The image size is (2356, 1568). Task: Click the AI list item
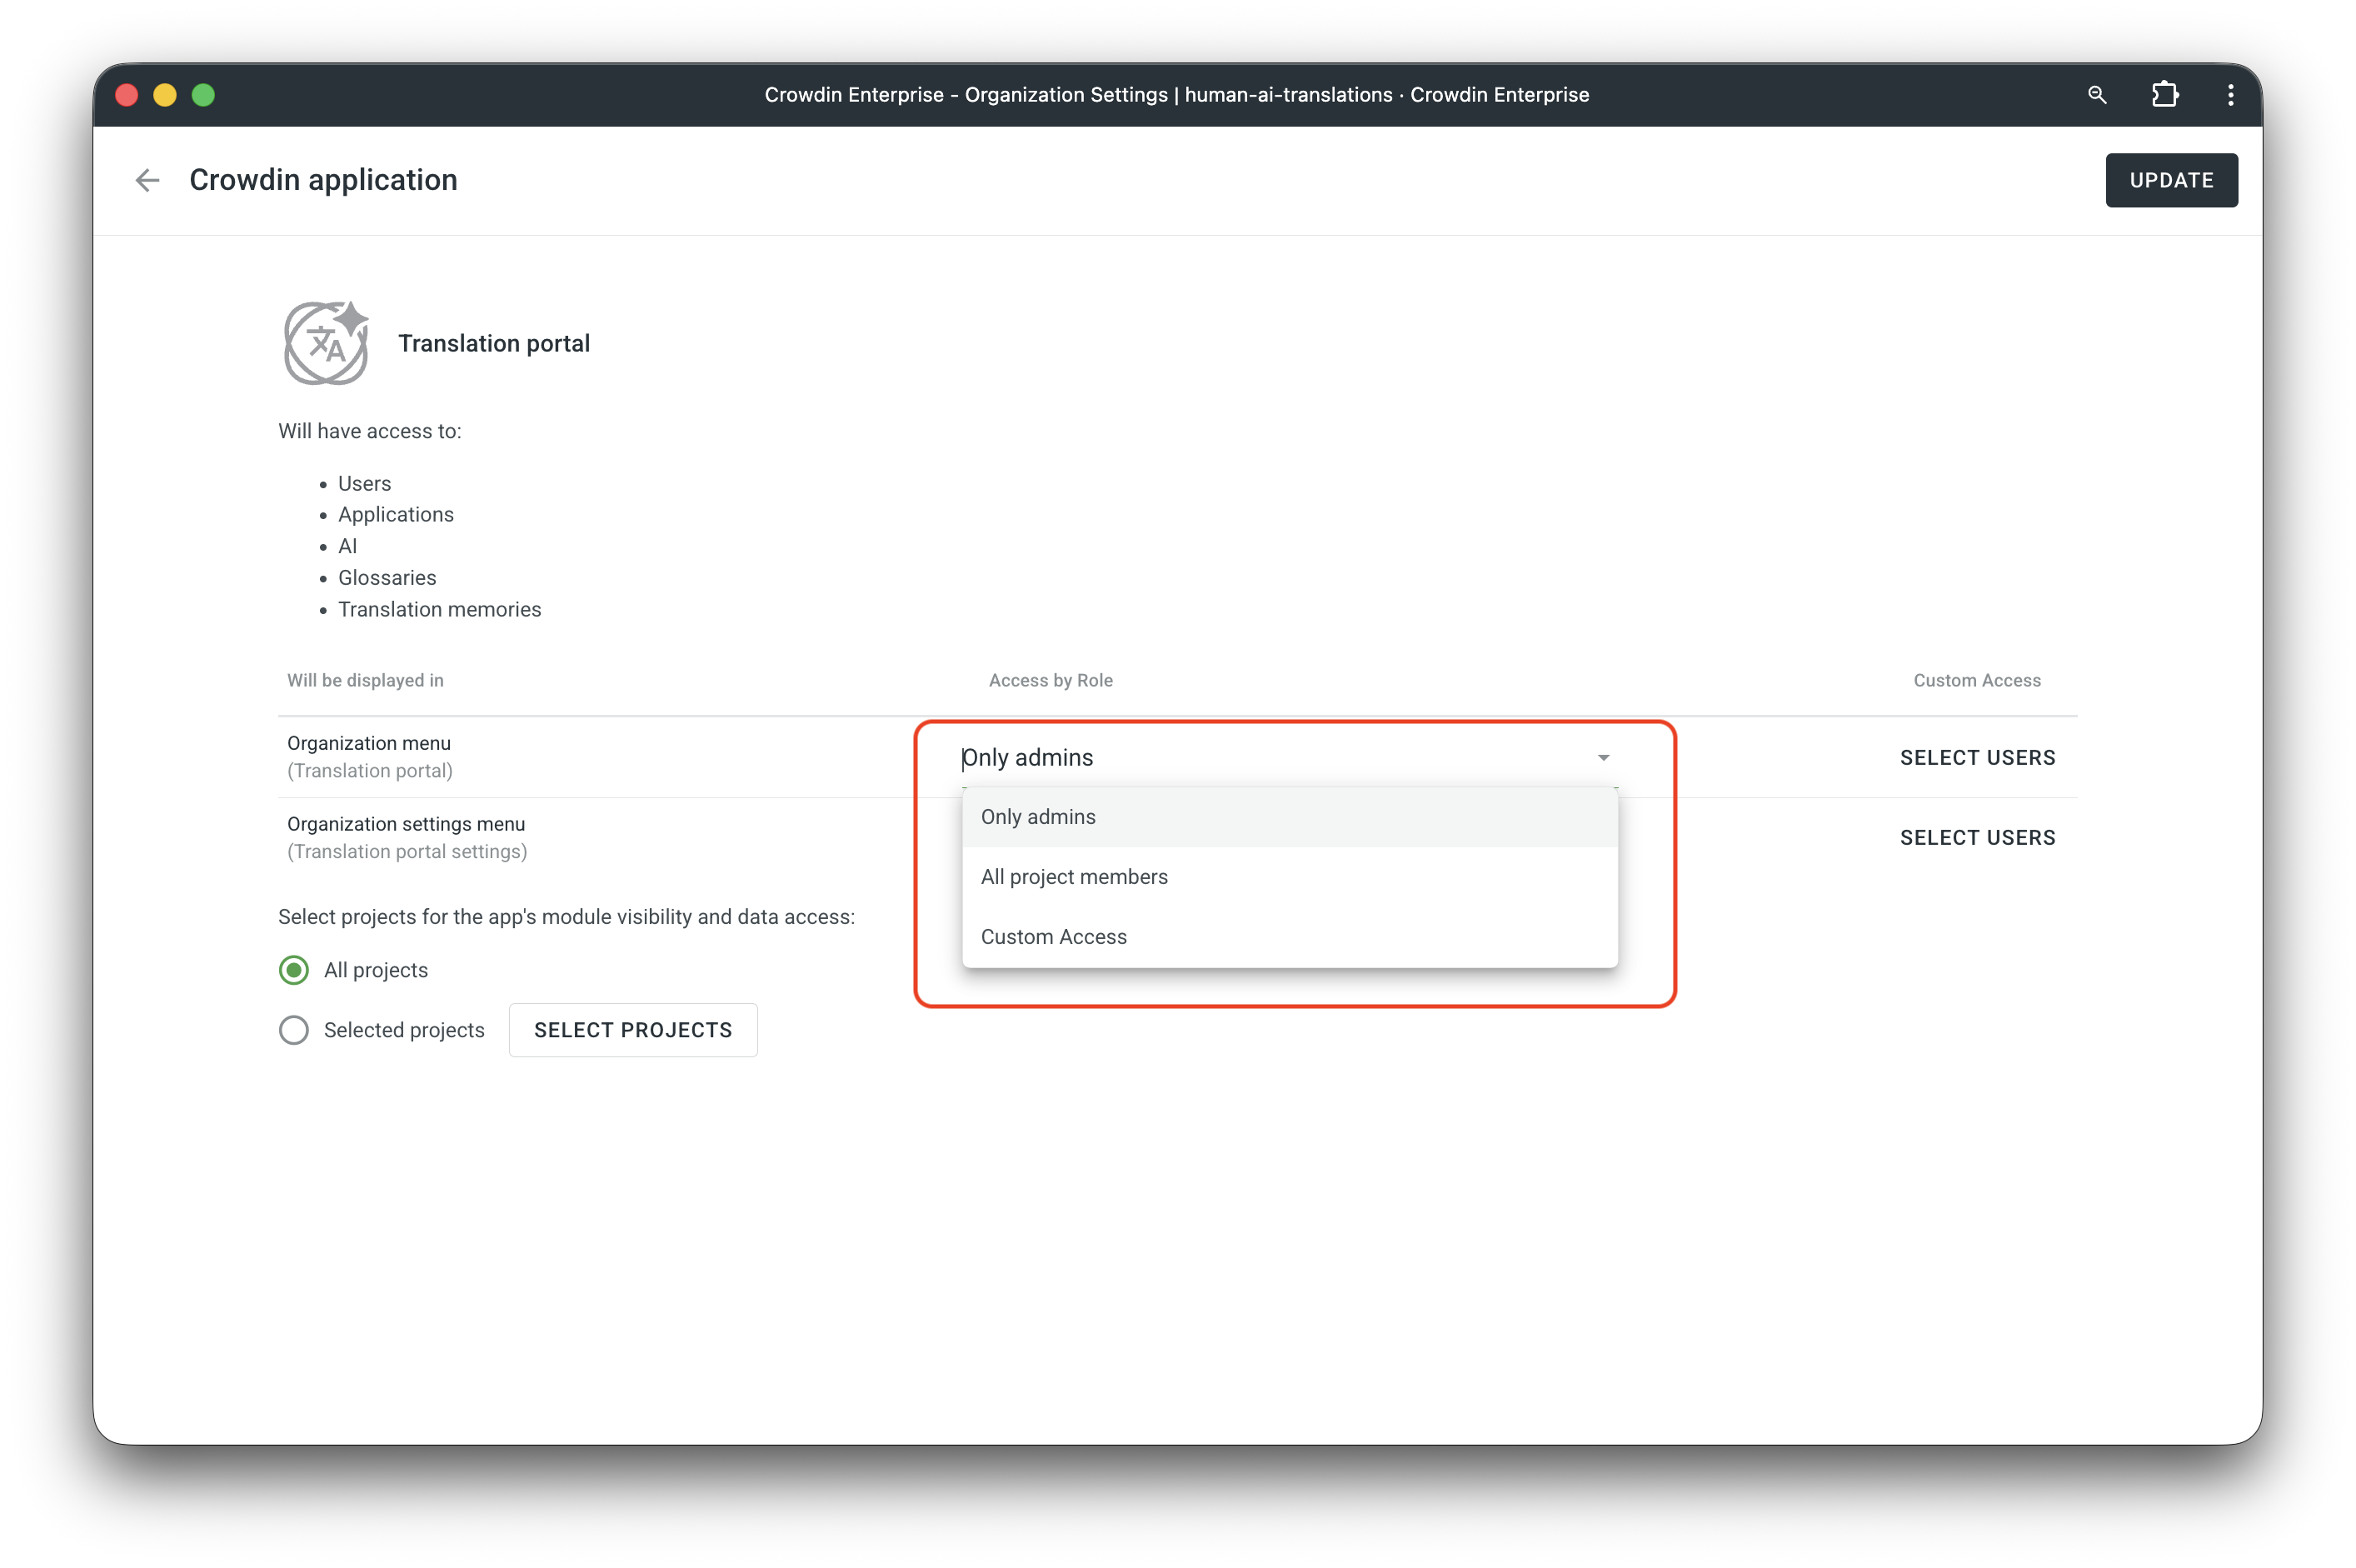pos(347,546)
